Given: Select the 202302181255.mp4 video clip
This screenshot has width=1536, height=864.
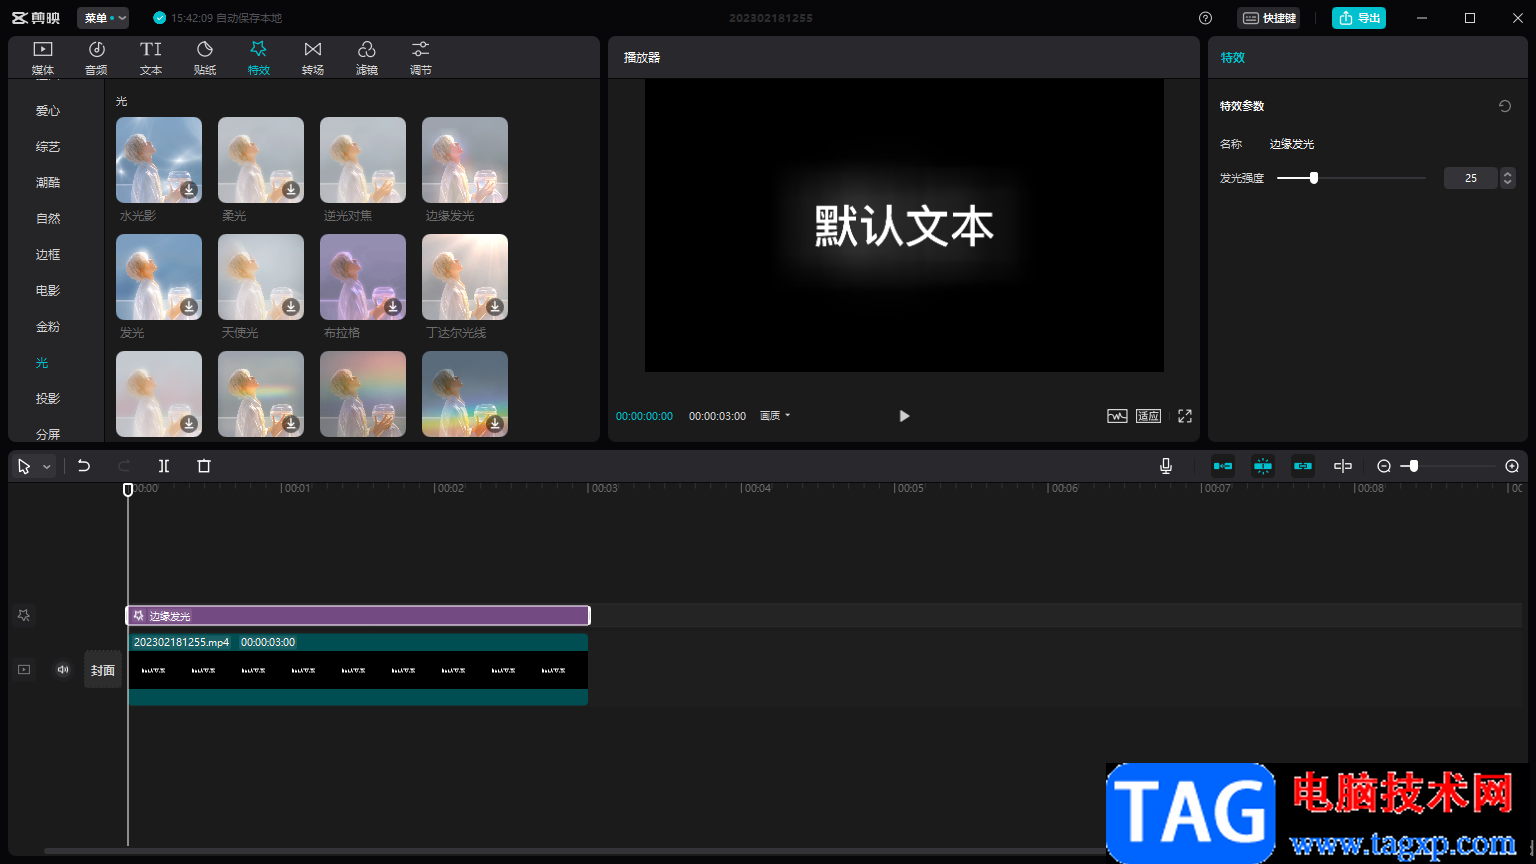Looking at the screenshot, I should 358,669.
